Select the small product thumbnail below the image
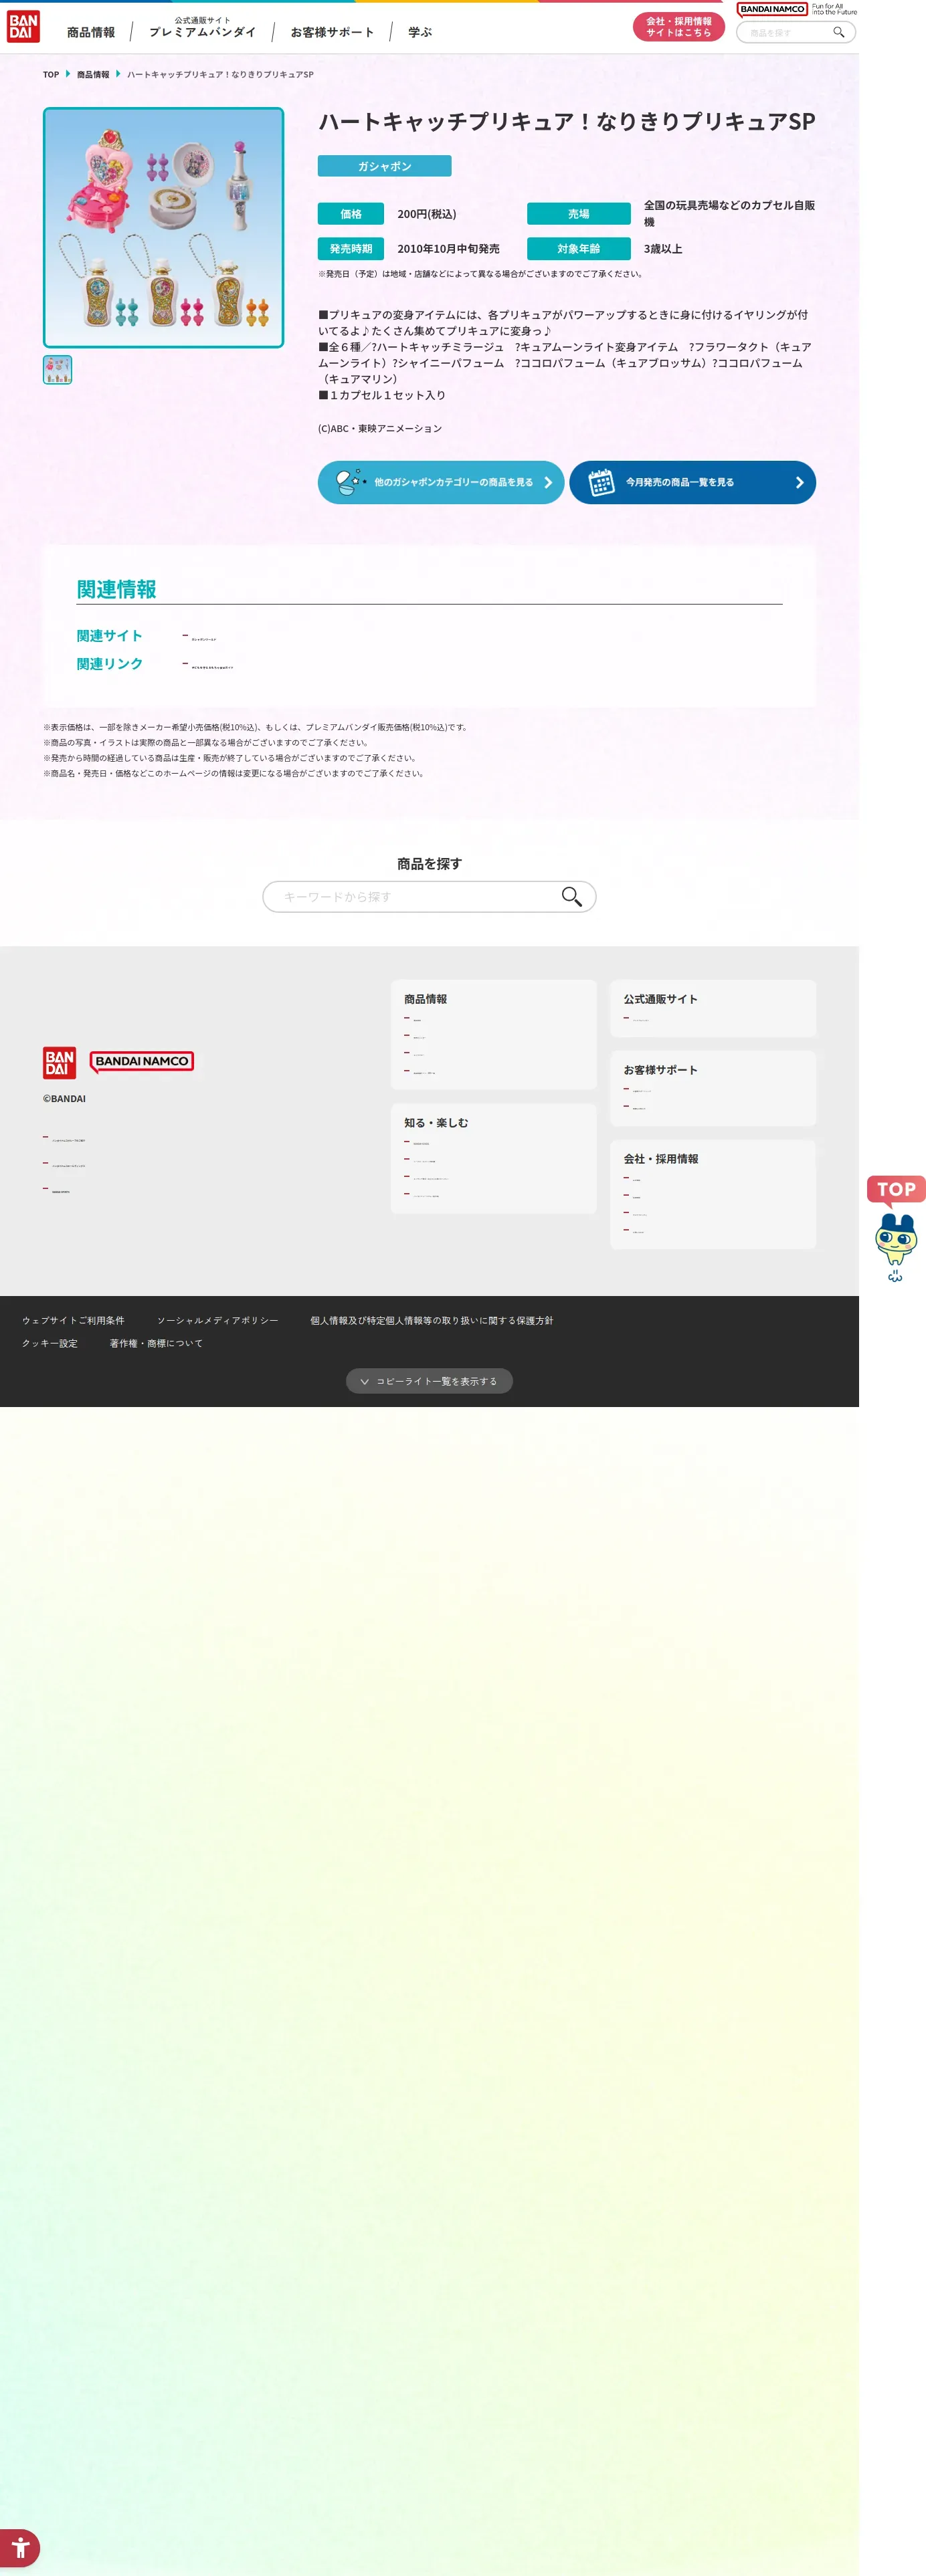The height and width of the screenshot is (2576, 926). click(x=57, y=370)
